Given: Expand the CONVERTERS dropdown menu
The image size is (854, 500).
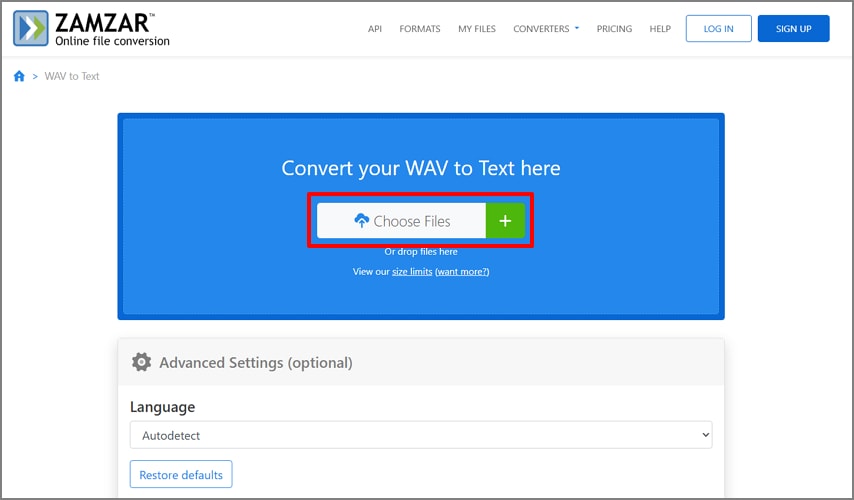Looking at the screenshot, I should [546, 29].
